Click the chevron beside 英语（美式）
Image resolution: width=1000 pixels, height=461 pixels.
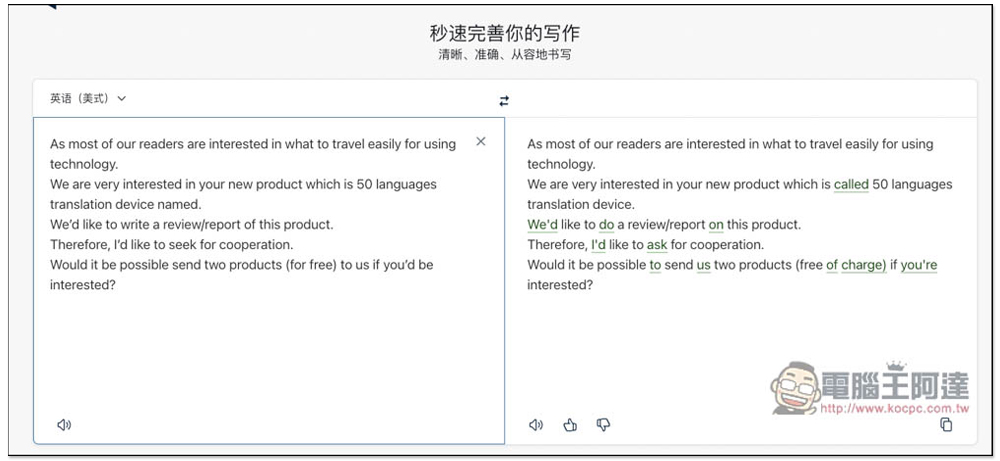[122, 99]
